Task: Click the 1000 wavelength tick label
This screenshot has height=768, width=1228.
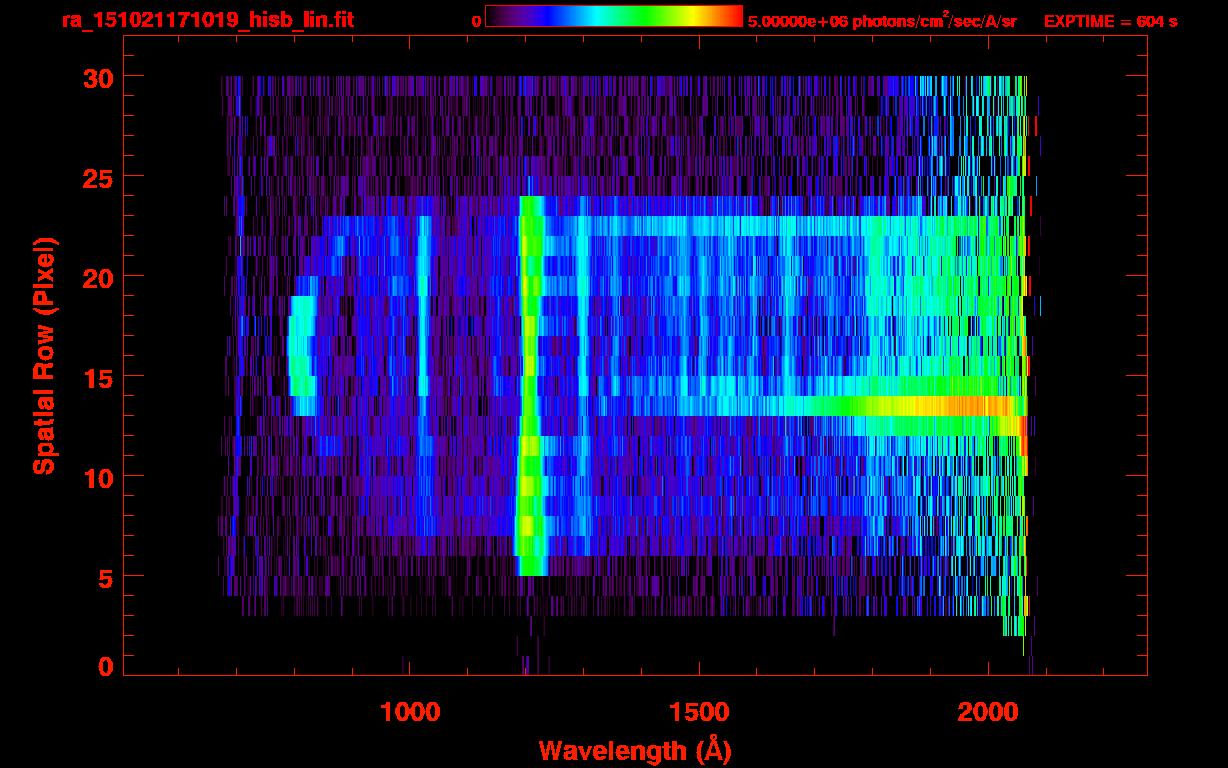Action: (410, 712)
